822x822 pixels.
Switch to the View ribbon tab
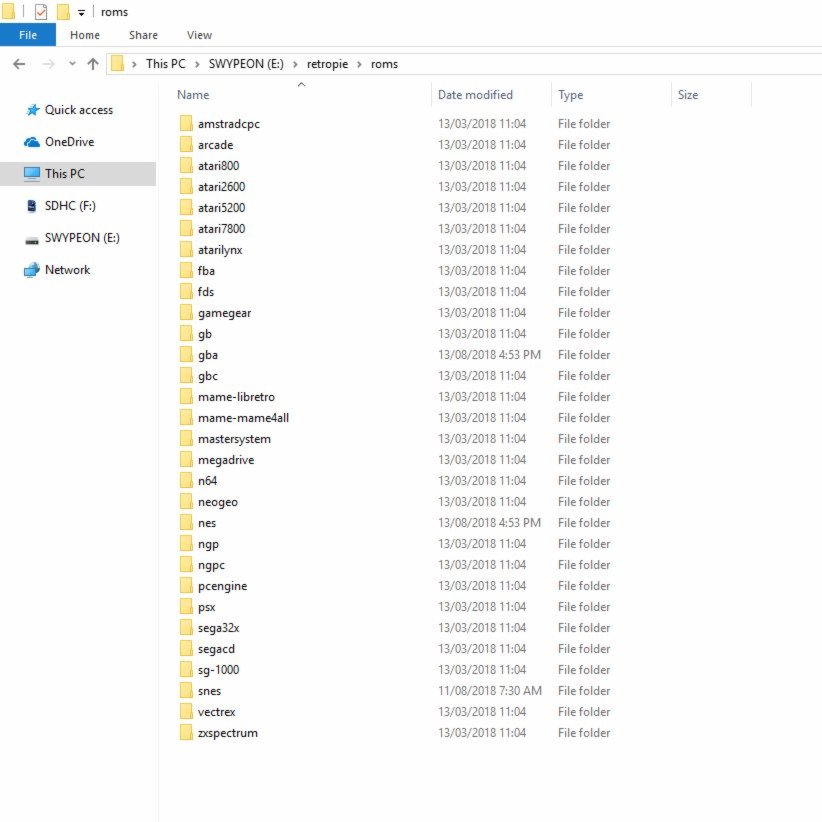coord(199,35)
